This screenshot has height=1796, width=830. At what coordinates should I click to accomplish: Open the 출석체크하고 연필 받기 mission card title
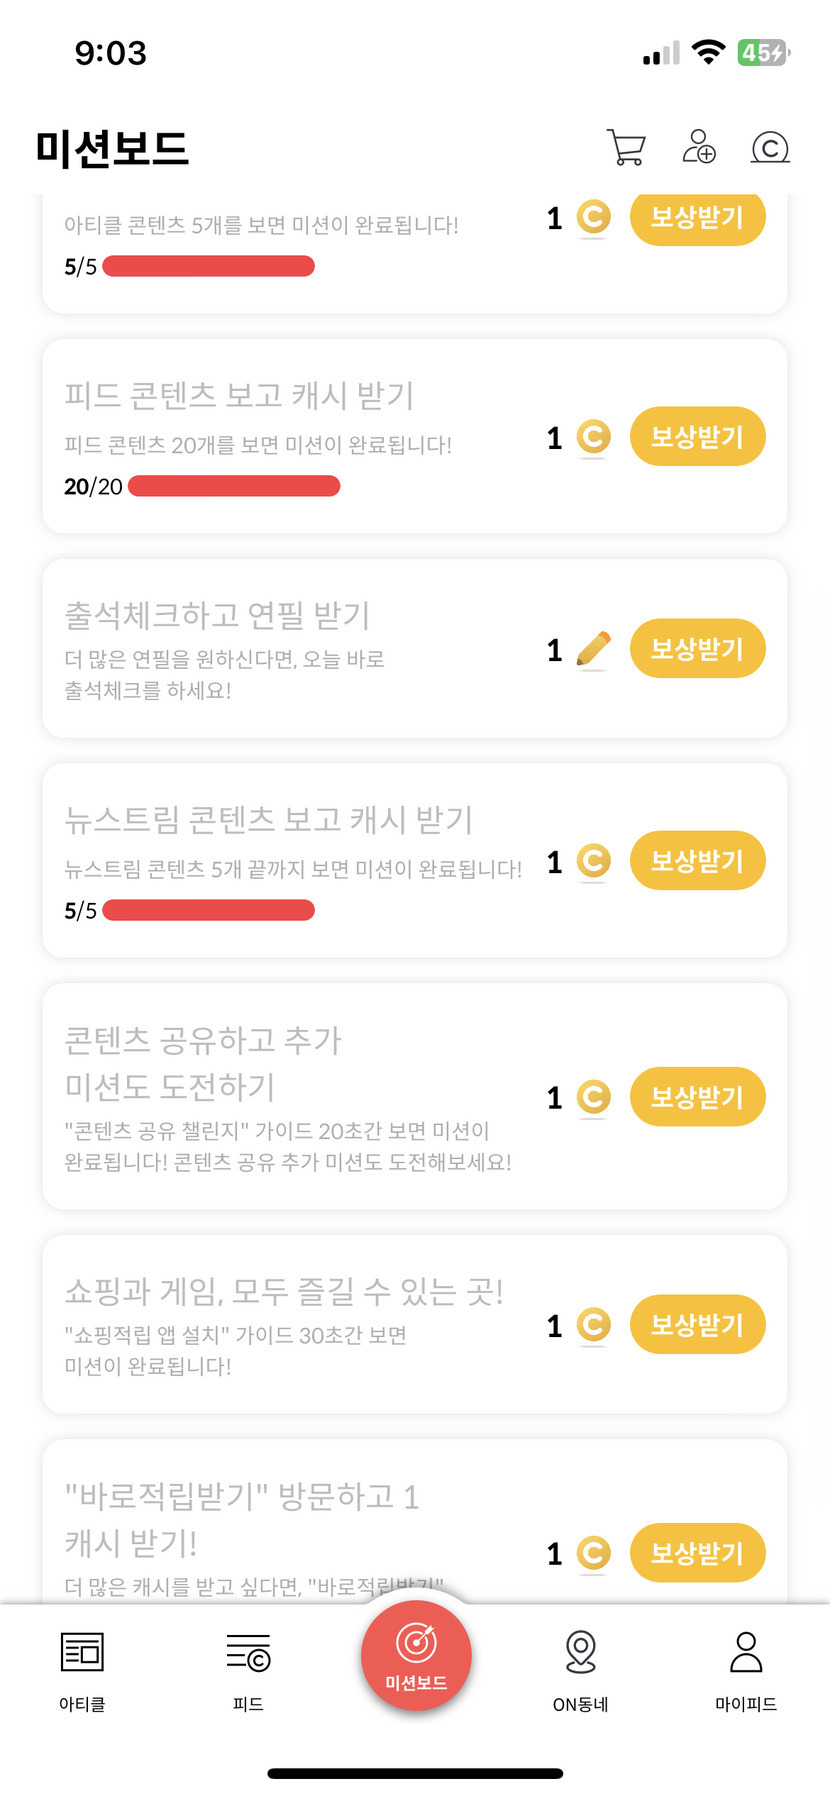click(218, 615)
